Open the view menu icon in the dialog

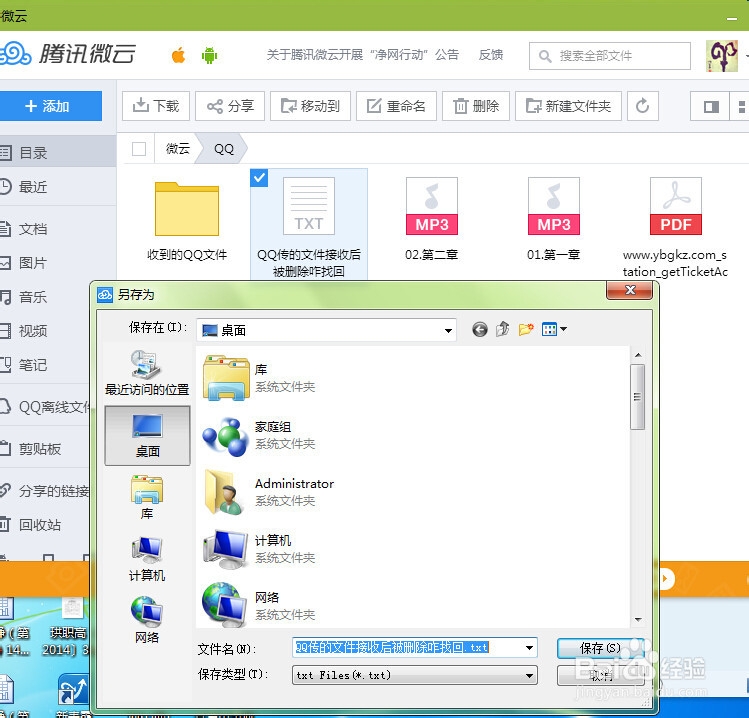[554, 329]
